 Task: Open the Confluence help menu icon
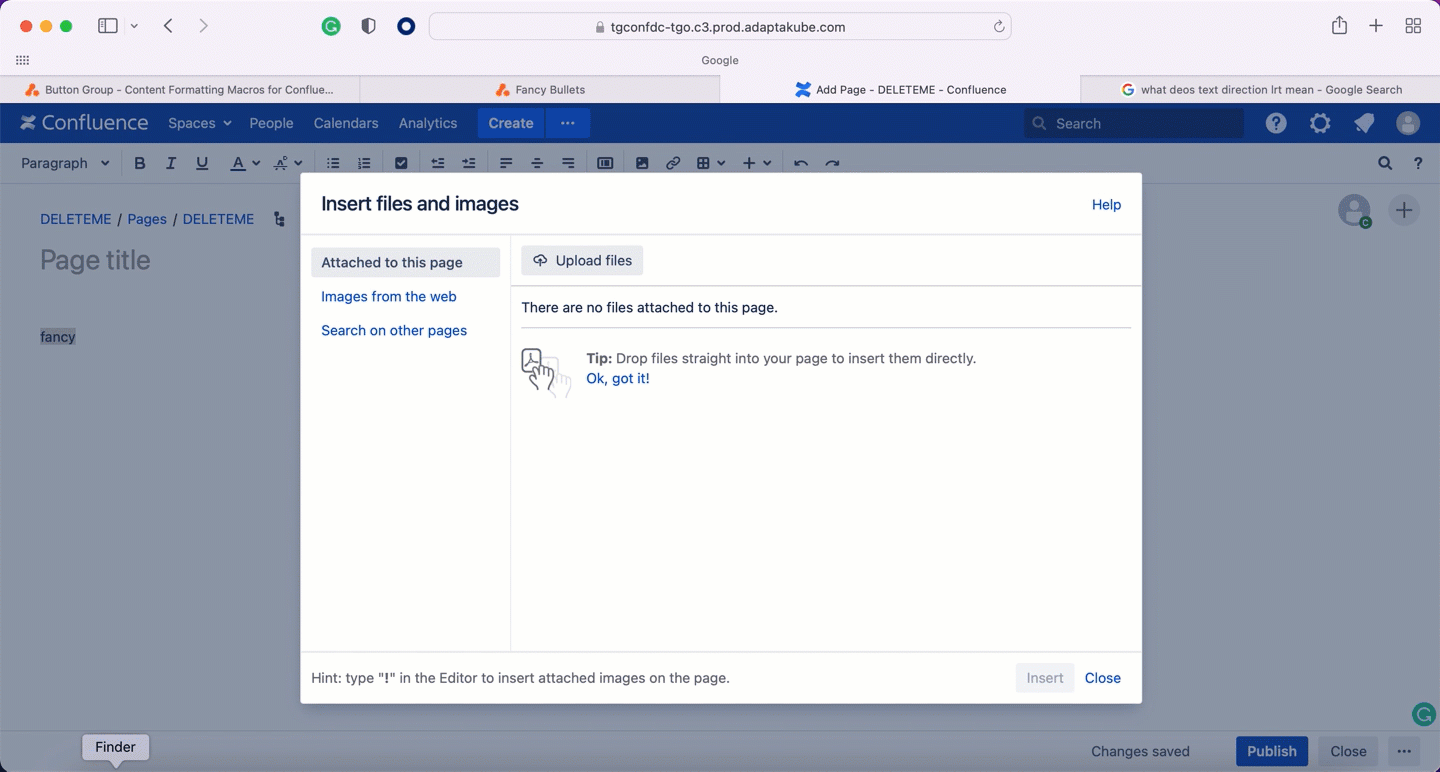pos(1276,123)
